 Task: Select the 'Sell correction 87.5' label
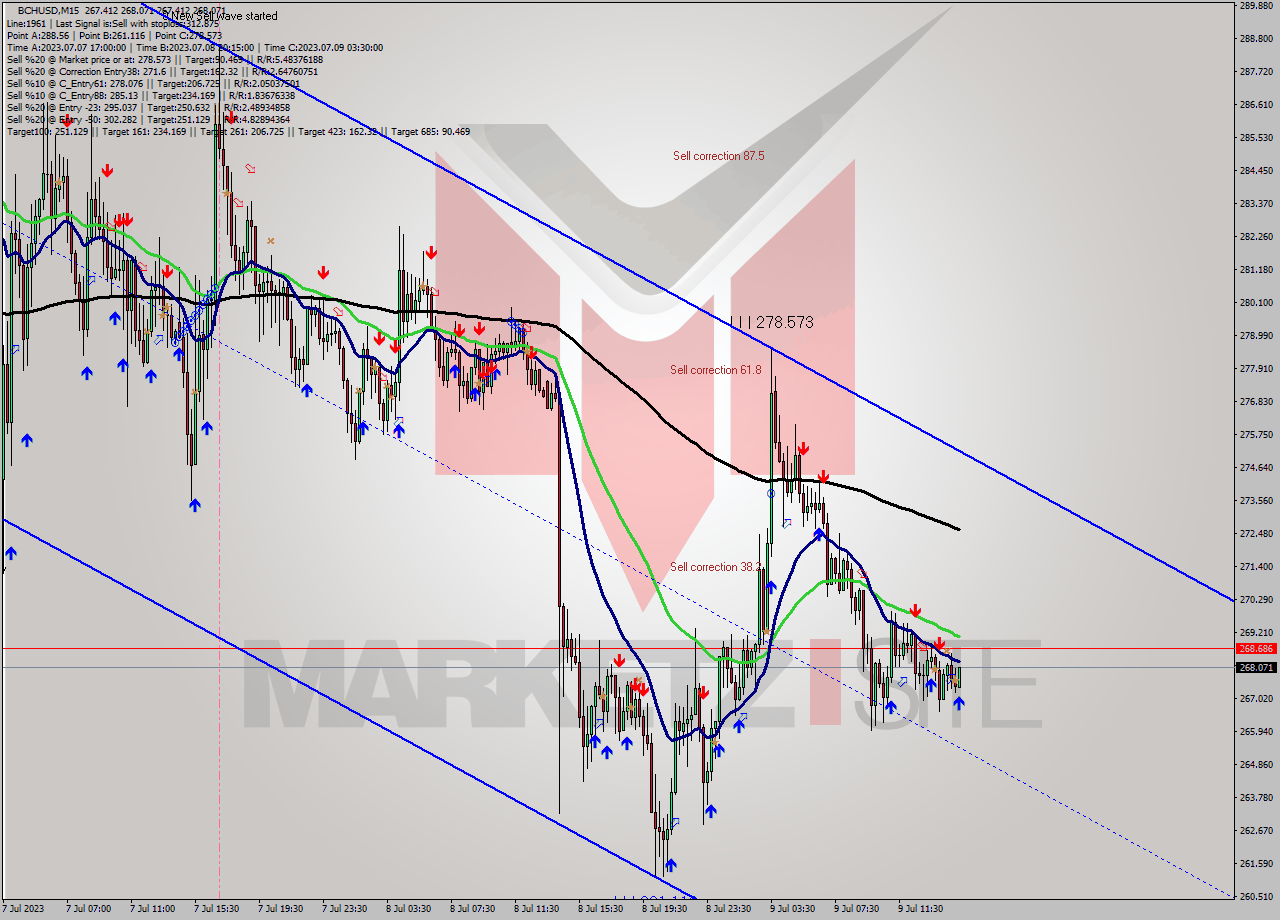pos(719,156)
